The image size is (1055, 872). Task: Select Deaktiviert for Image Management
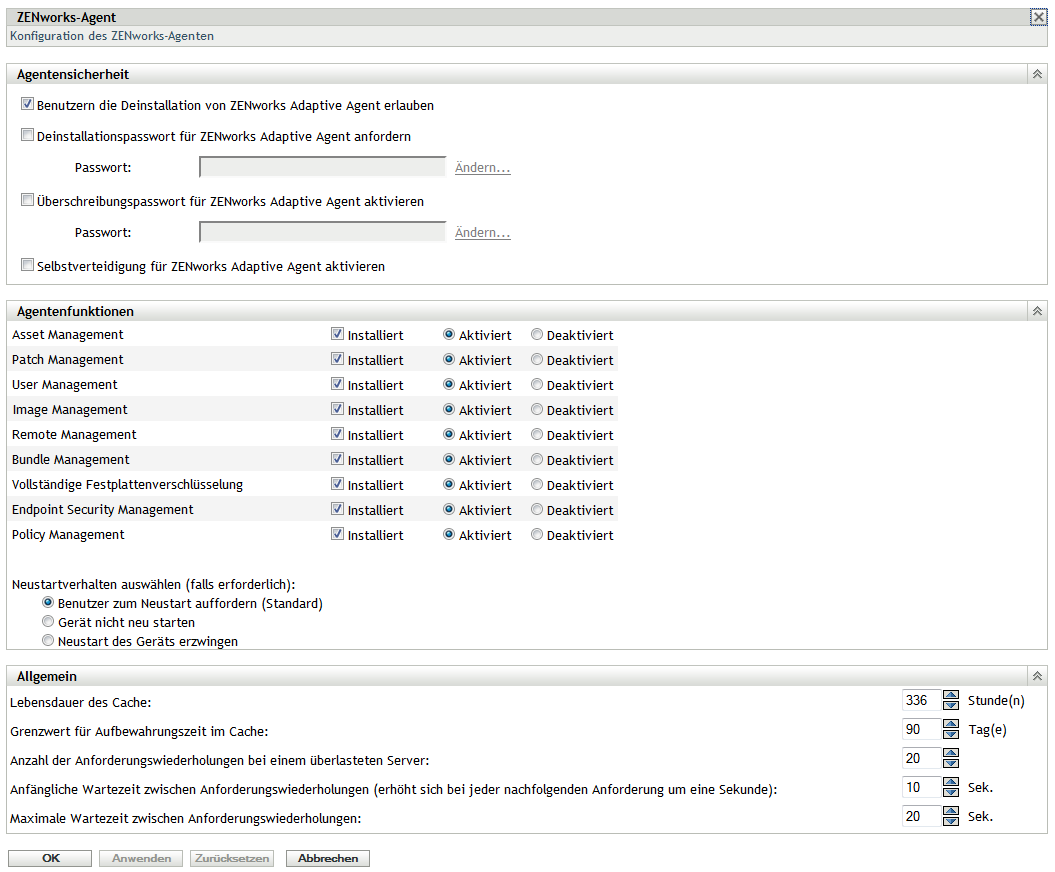(x=536, y=408)
